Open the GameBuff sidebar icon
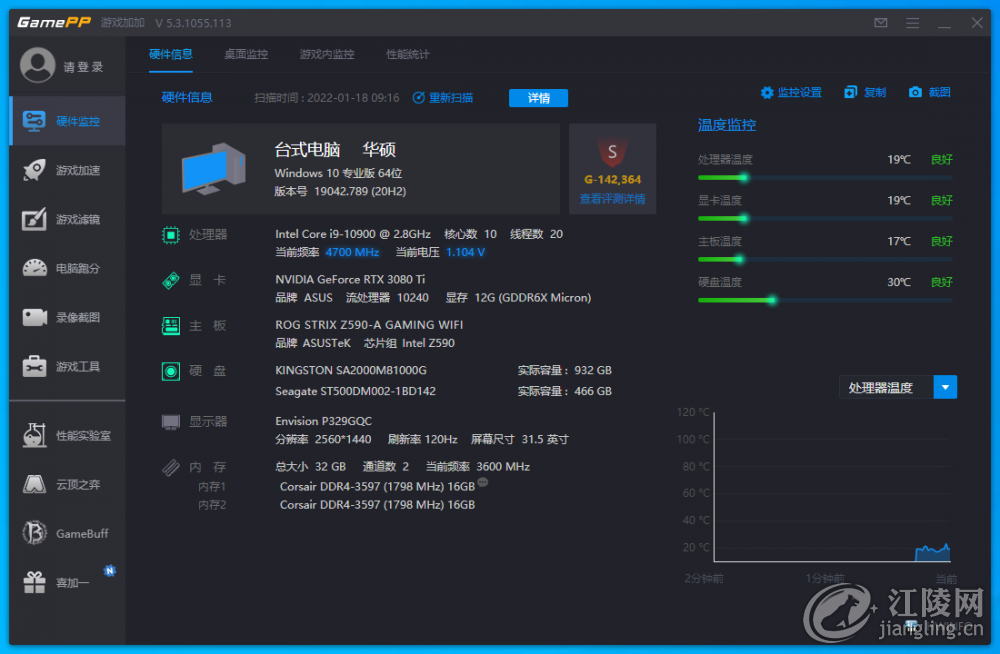The image size is (1000, 654). tap(34, 533)
